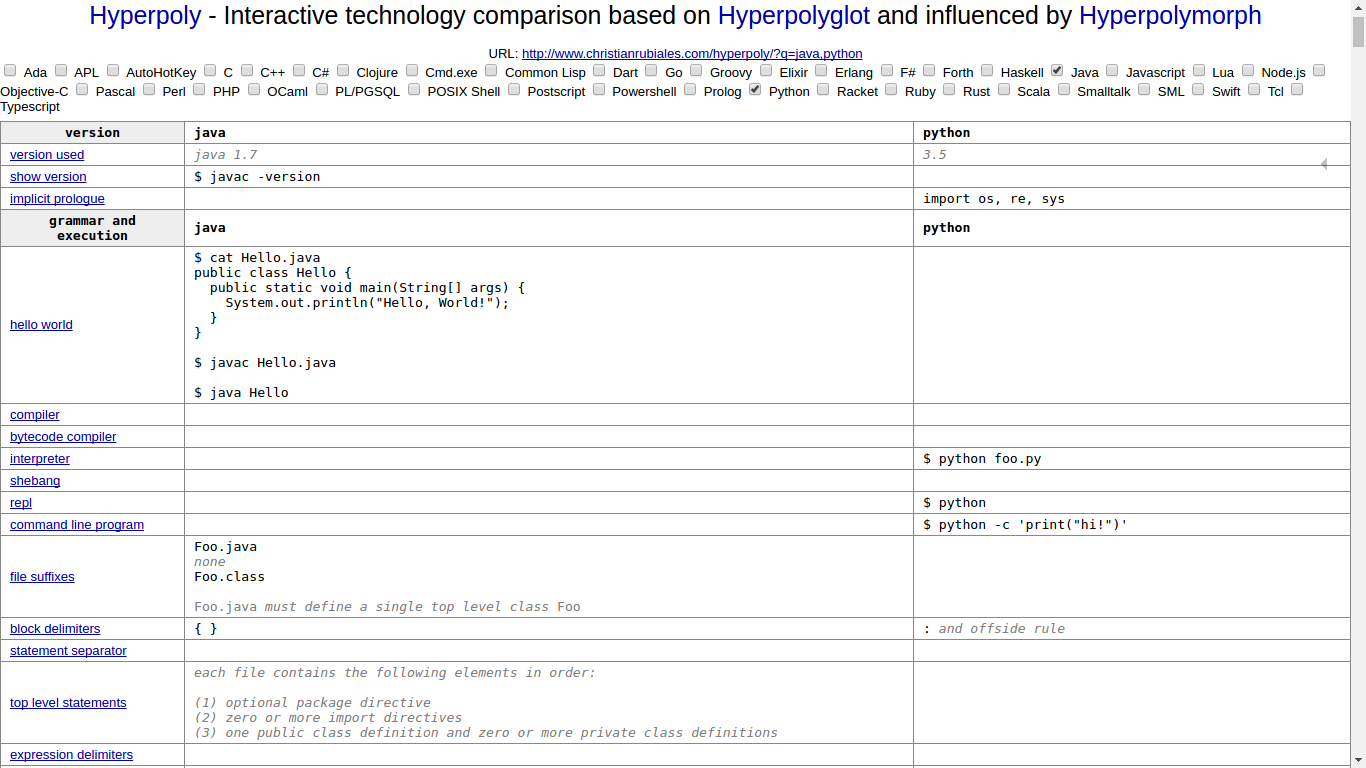Follow the 'compiler' link
The height and width of the screenshot is (768, 1366).
(x=35, y=415)
